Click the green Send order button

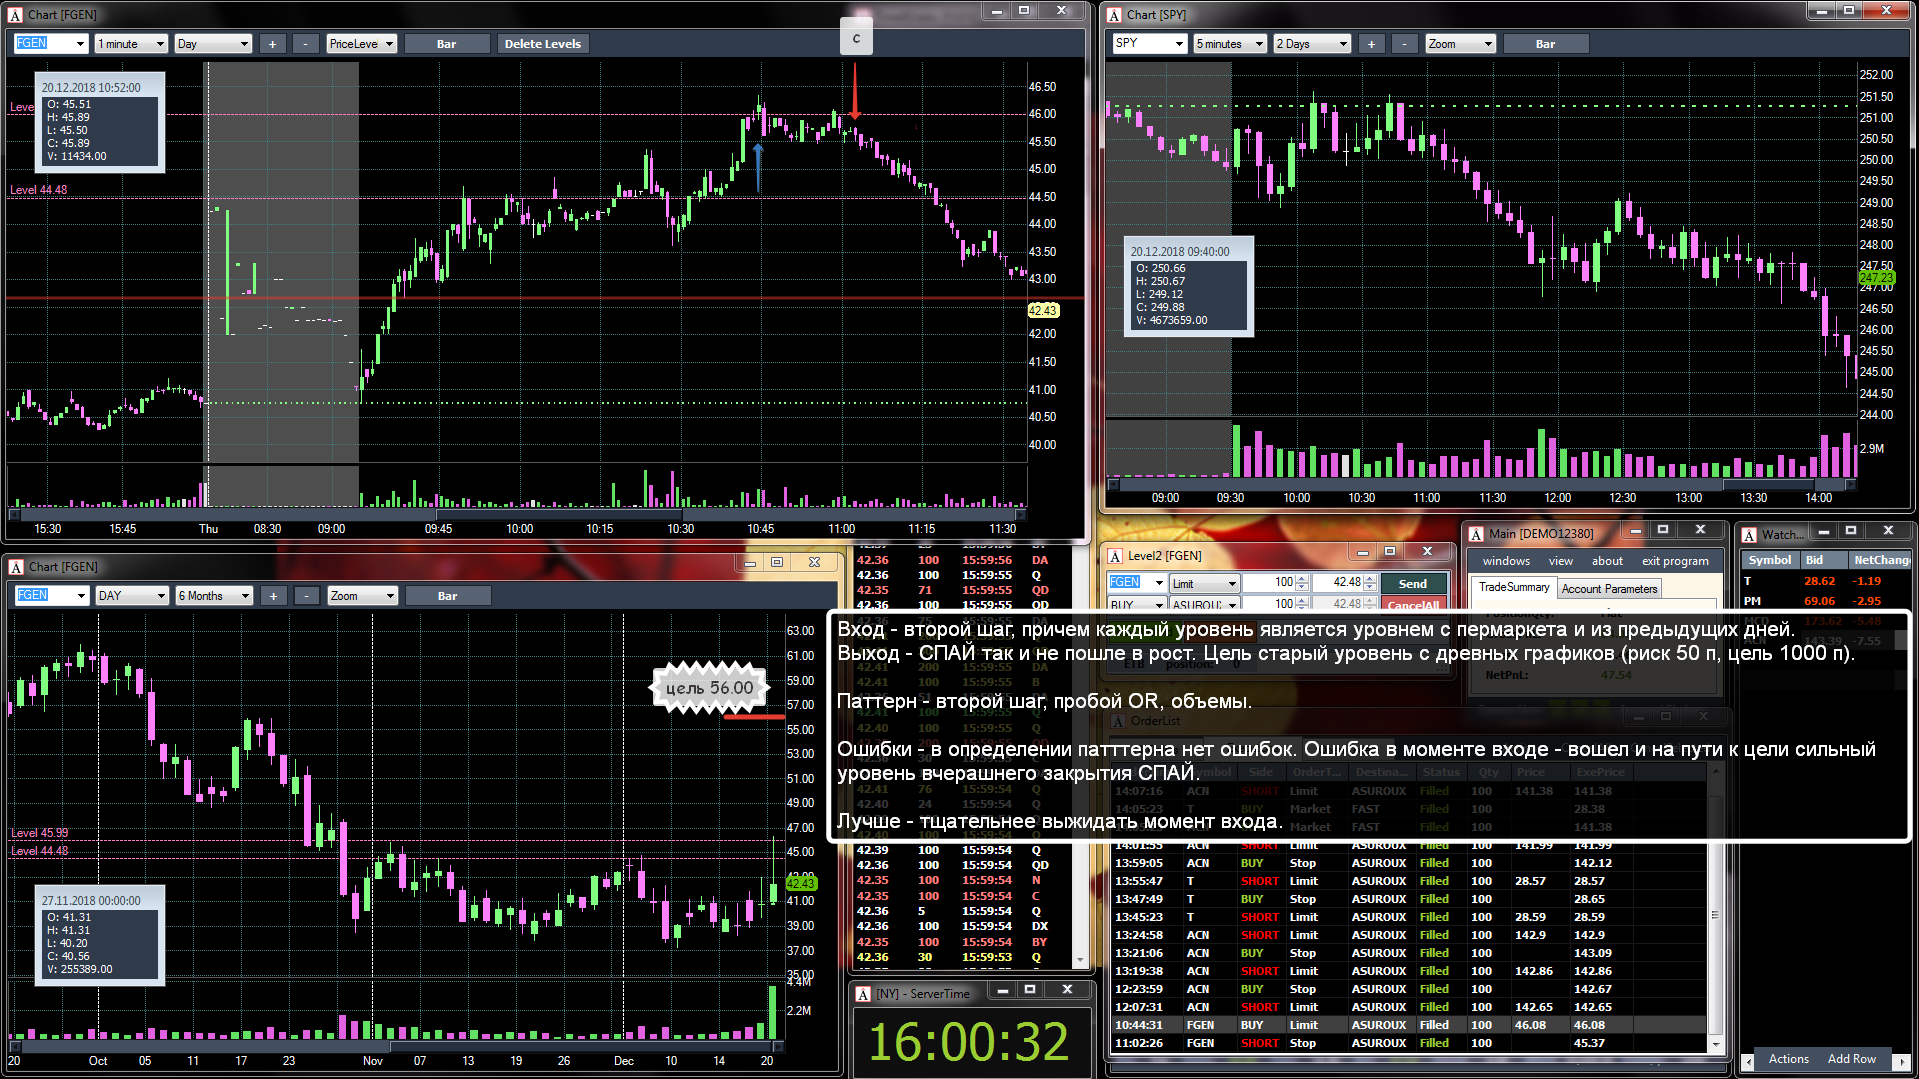[1413, 584]
